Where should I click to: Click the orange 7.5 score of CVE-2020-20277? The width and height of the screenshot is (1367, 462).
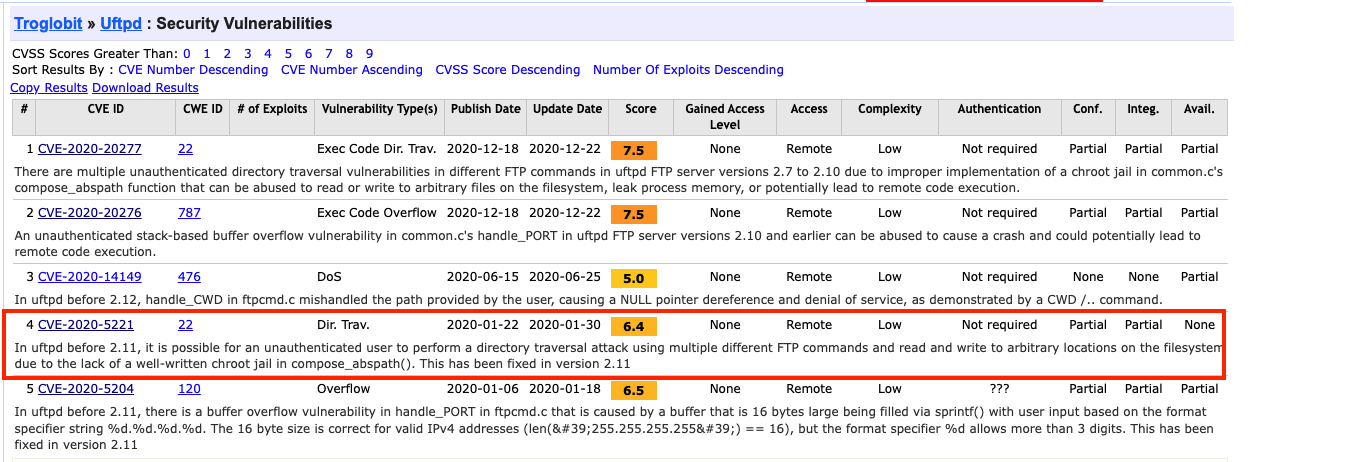(633, 151)
